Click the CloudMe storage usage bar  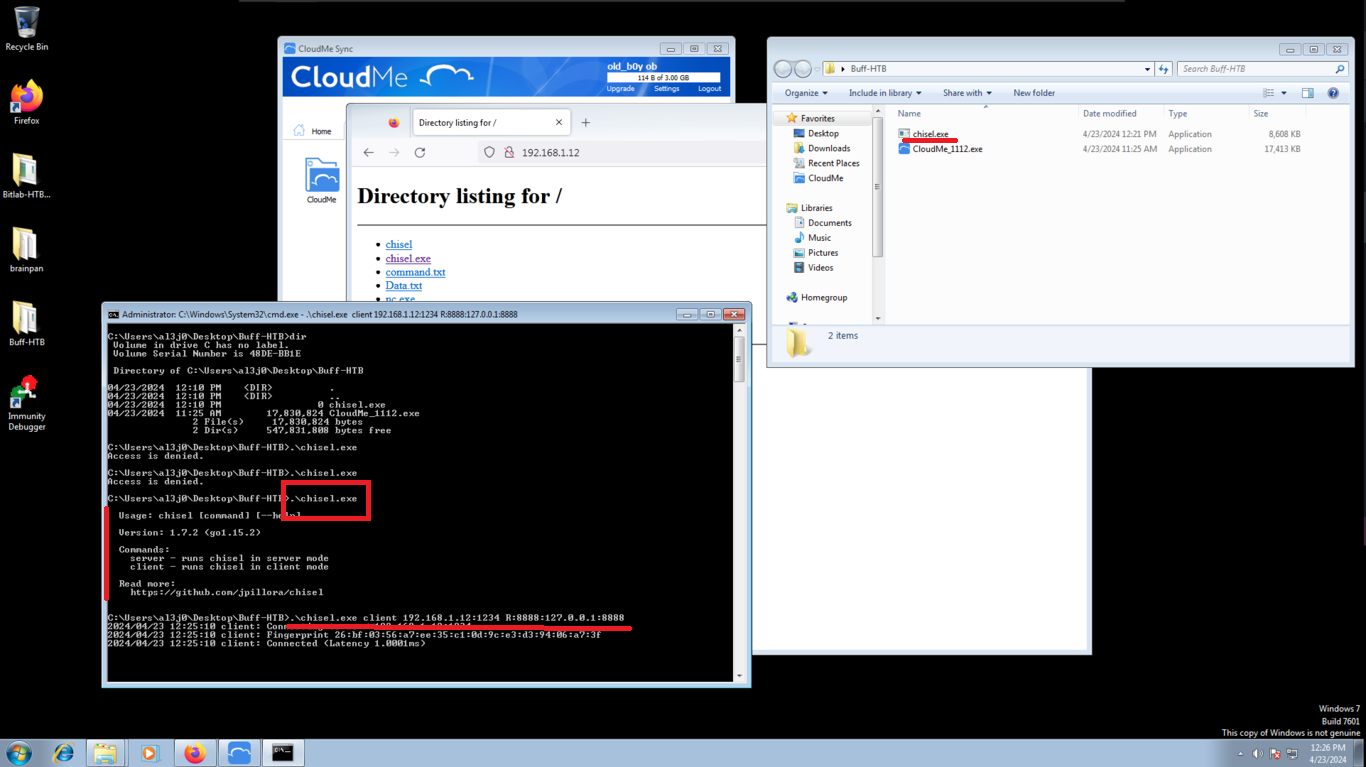coord(664,77)
